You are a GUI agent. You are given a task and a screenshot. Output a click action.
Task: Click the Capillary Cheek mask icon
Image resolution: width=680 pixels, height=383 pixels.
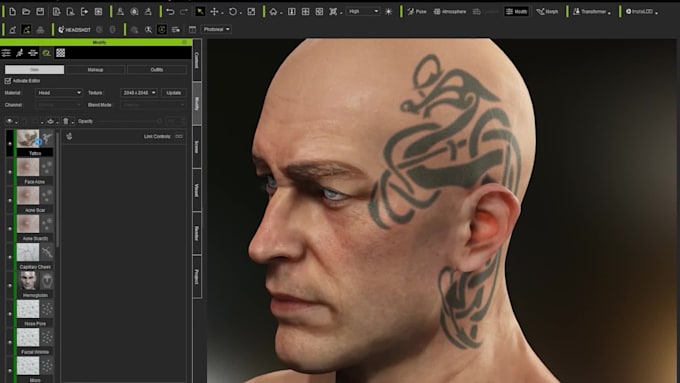[x=47, y=252]
